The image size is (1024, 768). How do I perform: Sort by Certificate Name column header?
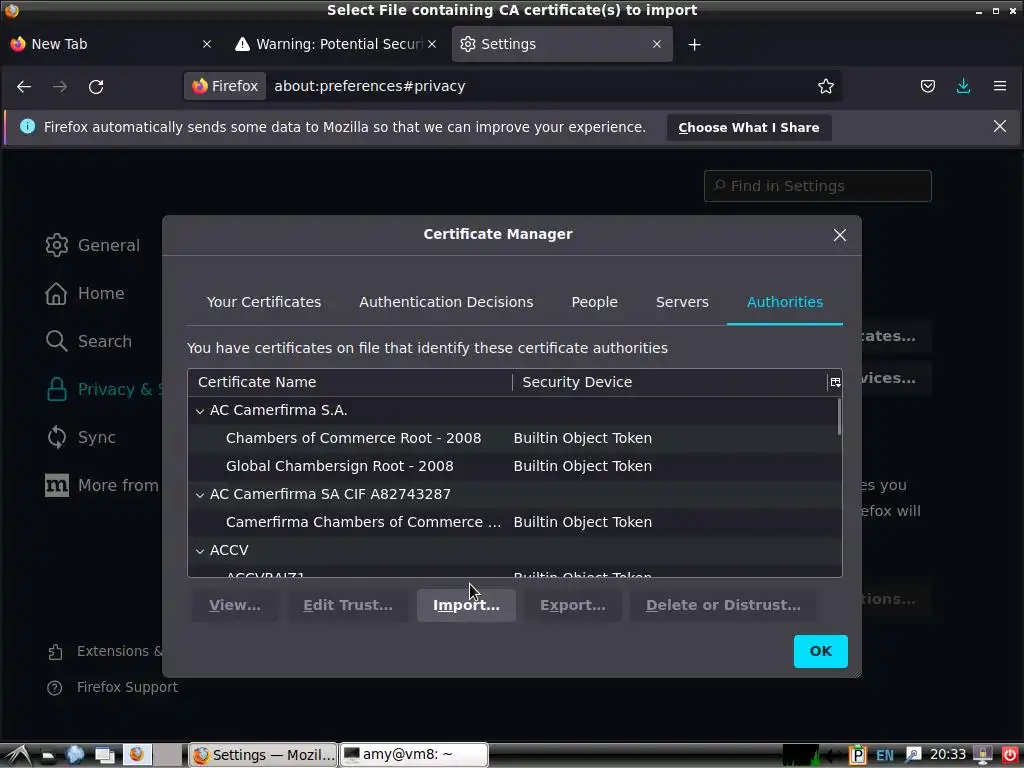(349, 383)
